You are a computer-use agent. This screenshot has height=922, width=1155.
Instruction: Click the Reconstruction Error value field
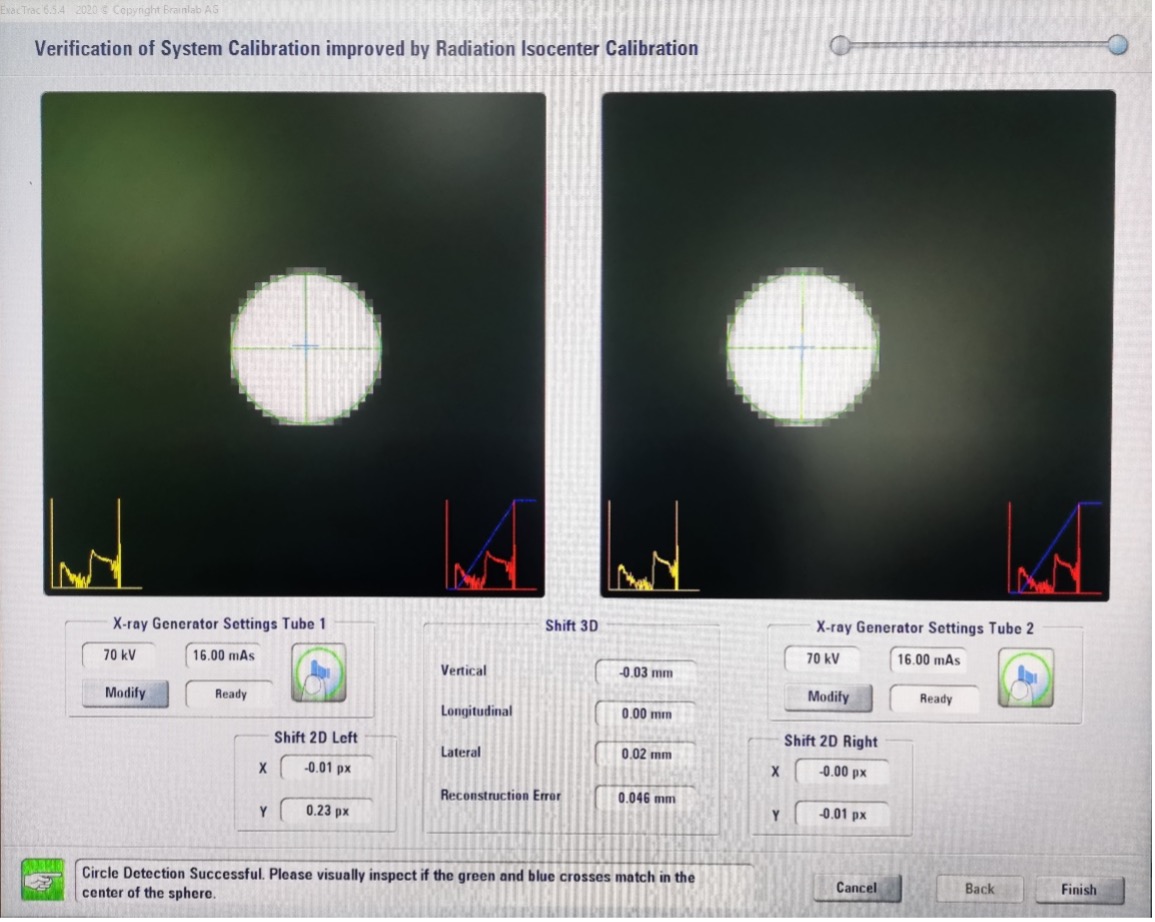(x=645, y=798)
